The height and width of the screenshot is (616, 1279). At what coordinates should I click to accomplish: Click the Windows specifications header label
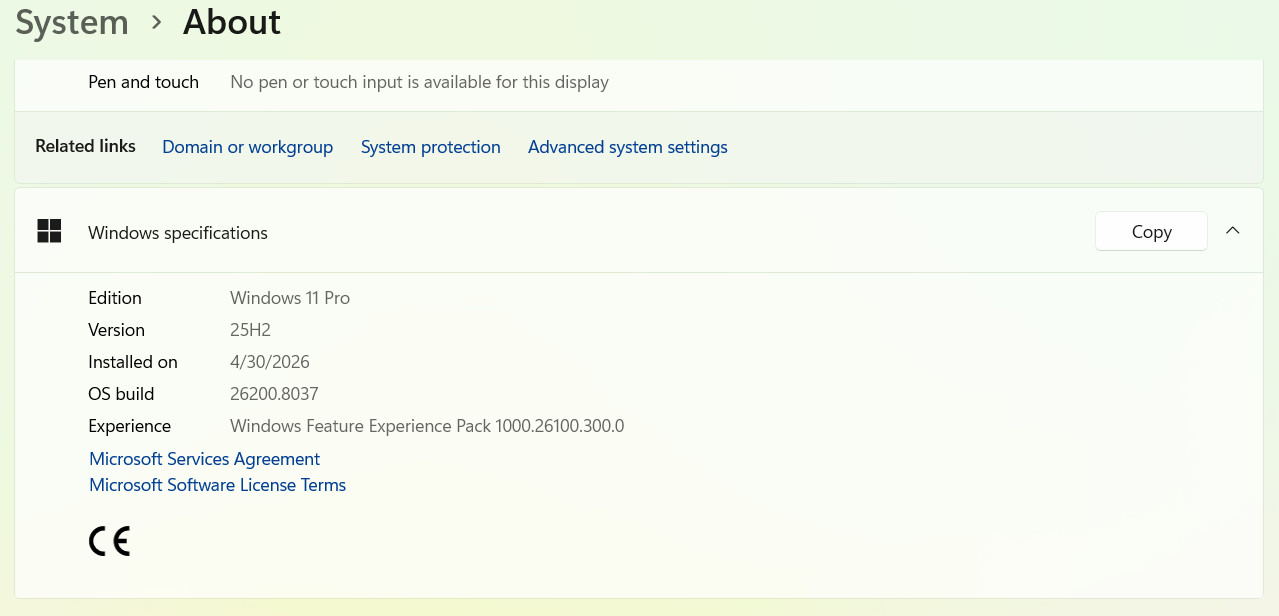[x=178, y=233]
